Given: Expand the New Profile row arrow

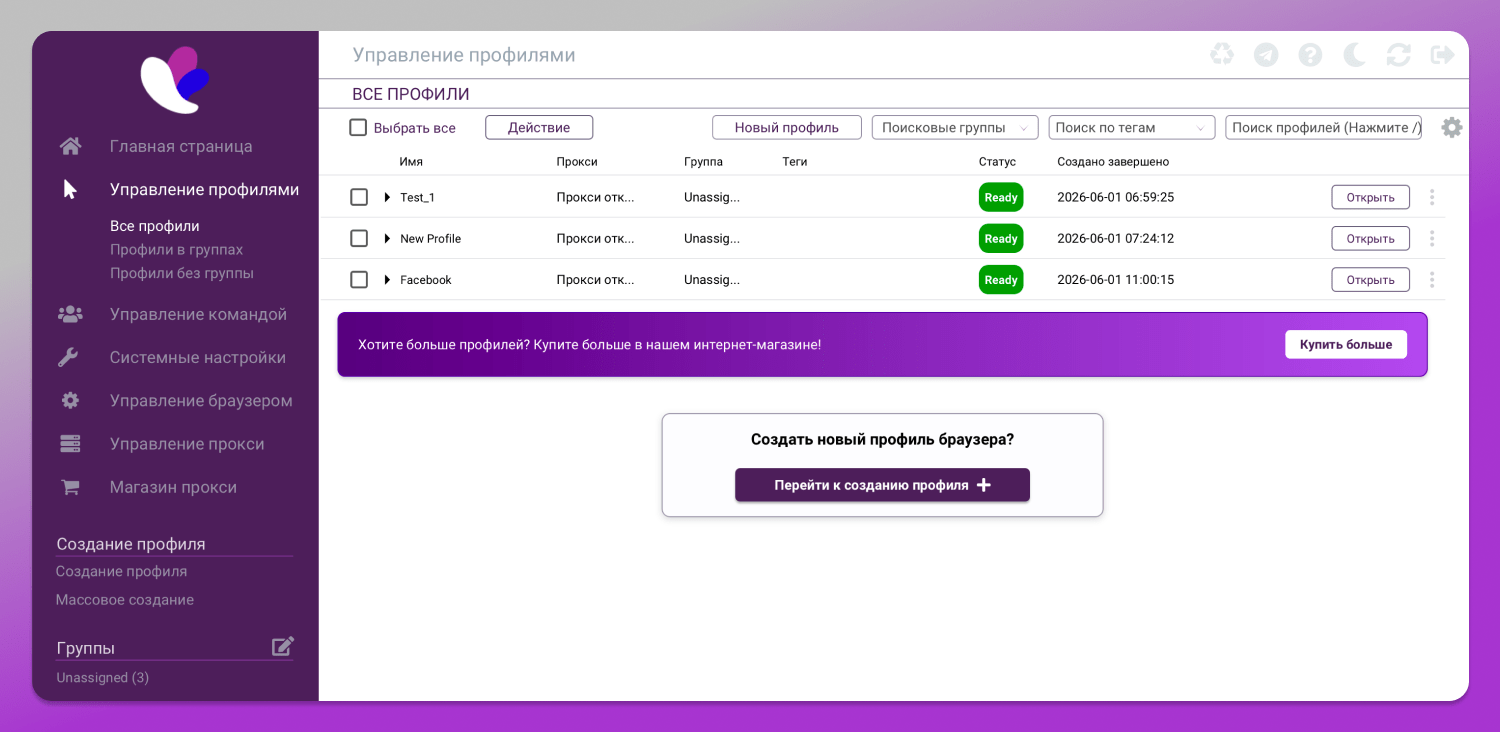Looking at the screenshot, I should [387, 238].
